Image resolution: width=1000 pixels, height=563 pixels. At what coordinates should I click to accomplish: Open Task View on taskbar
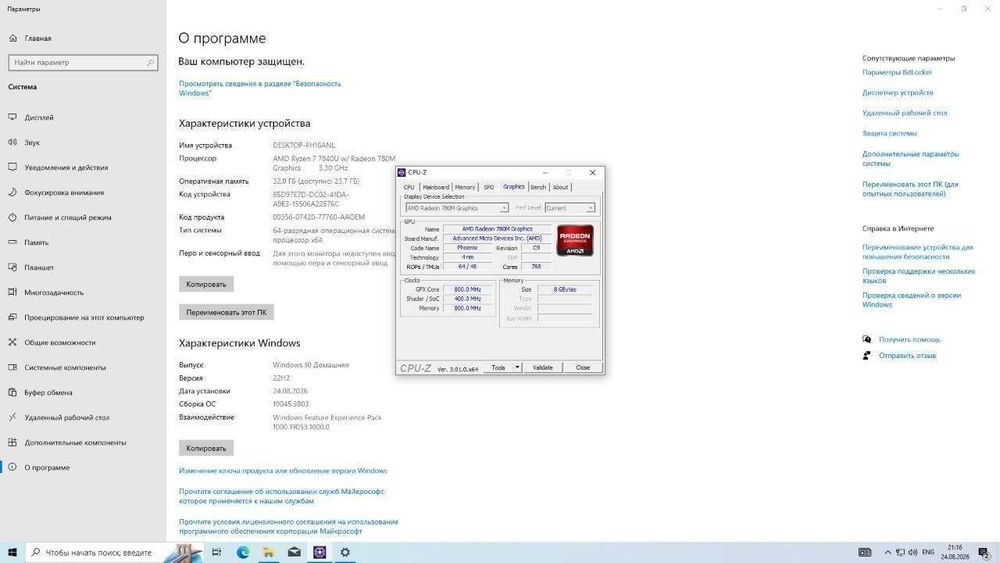216,552
